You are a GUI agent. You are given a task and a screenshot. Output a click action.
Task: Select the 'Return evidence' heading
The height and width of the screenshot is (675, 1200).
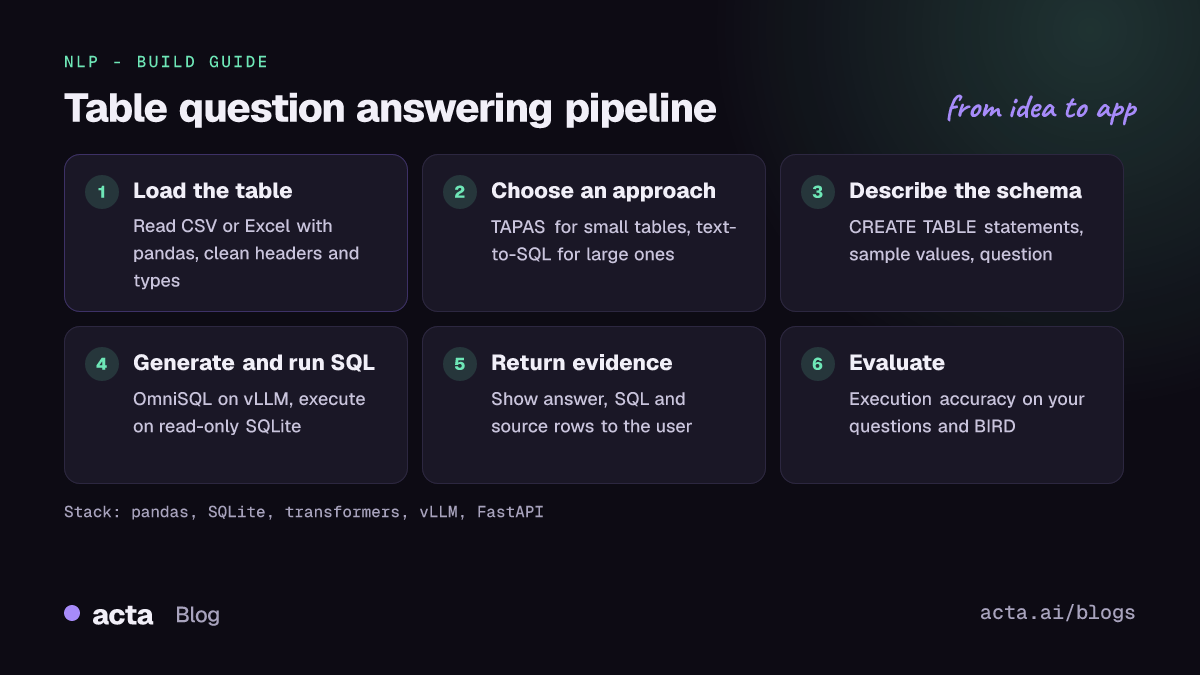coord(581,363)
